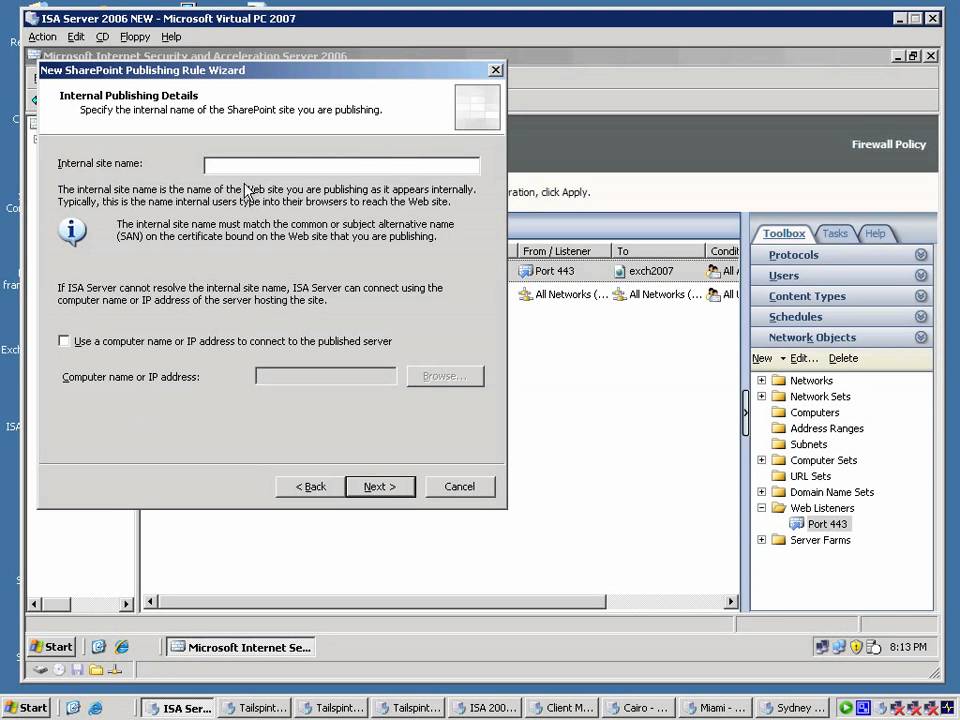Switch to the Help tab in the side pane

pos(875,233)
